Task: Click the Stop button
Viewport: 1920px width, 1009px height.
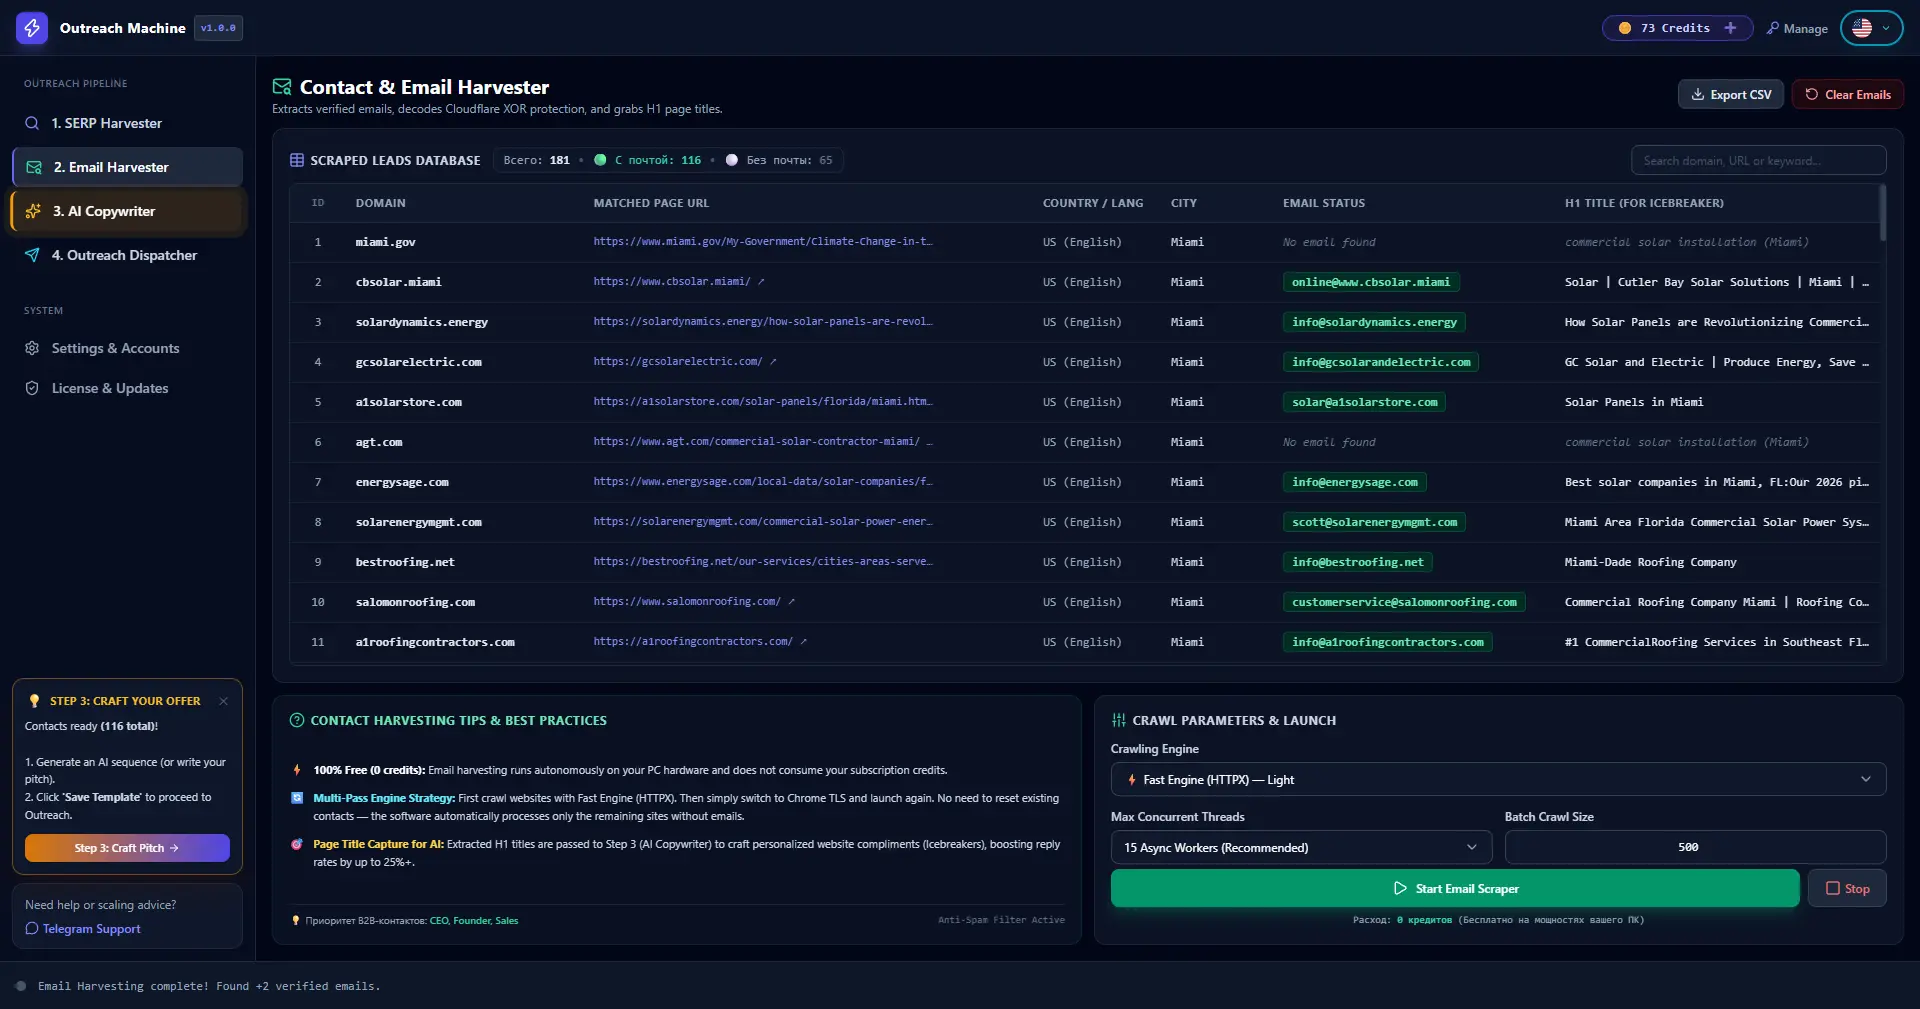Action: [1847, 888]
